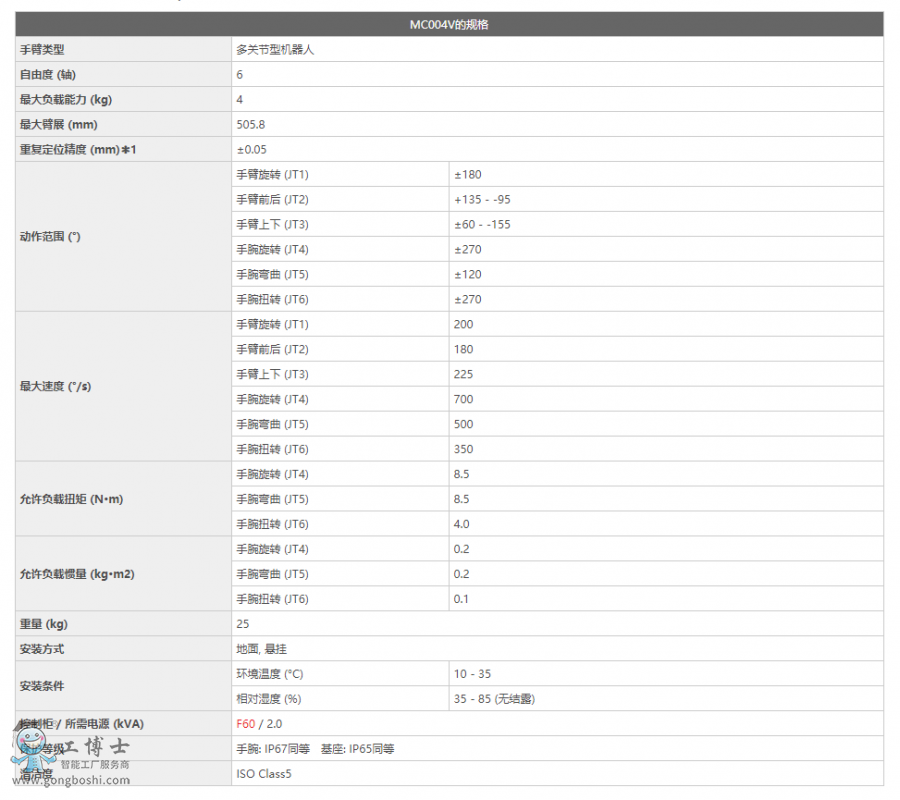Select the 700 max speed value
The height and width of the screenshot is (800, 900).
click(463, 399)
